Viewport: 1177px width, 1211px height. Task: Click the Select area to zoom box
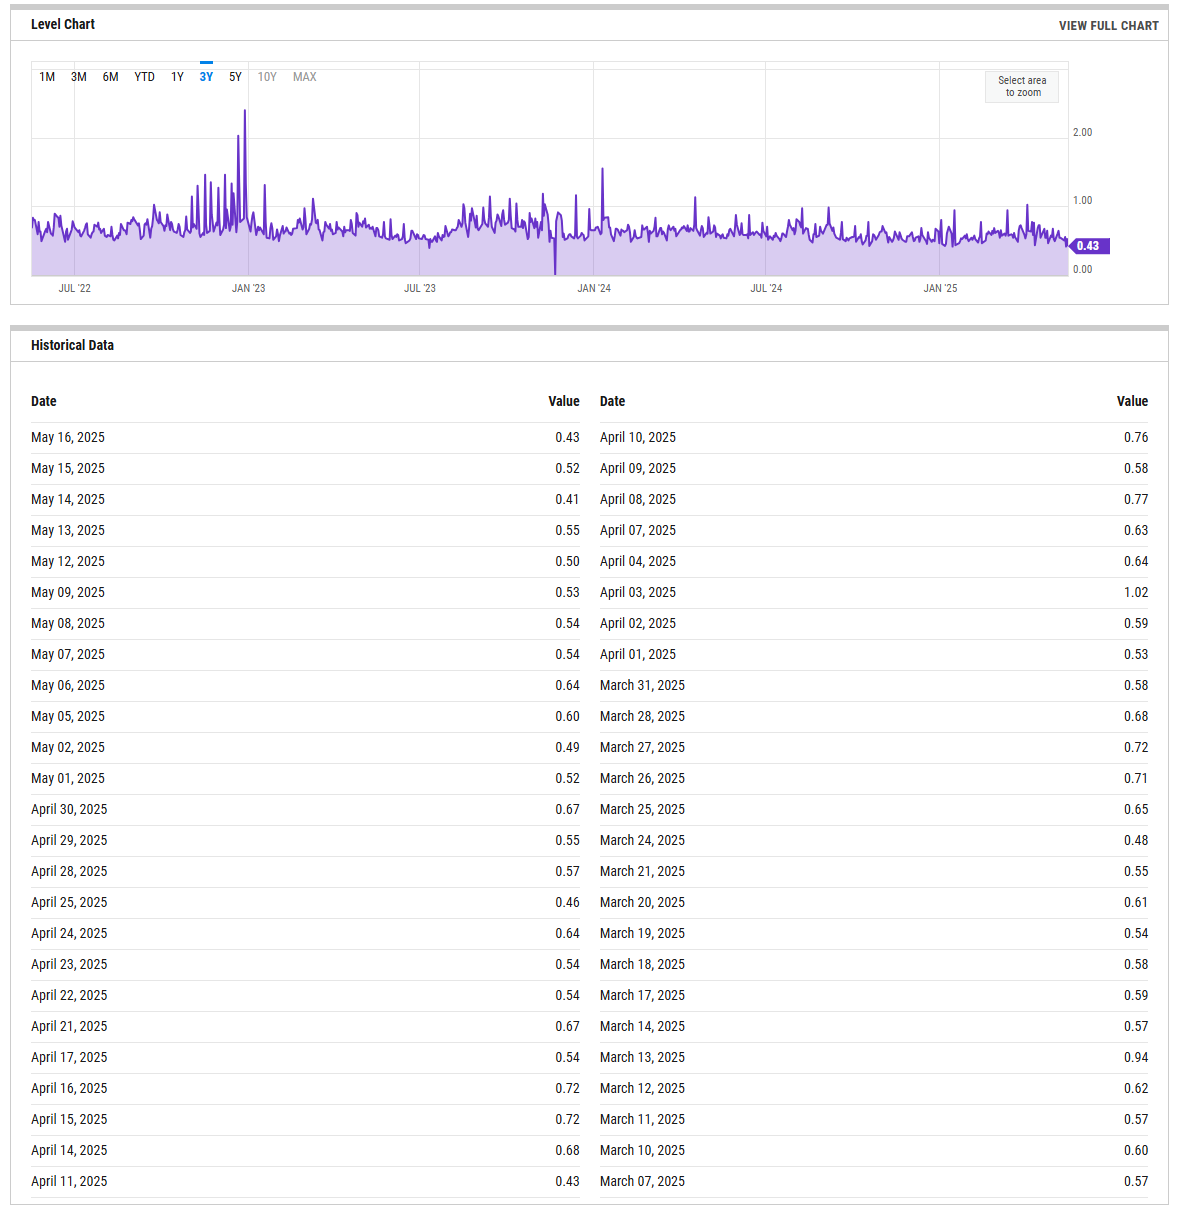[1022, 87]
